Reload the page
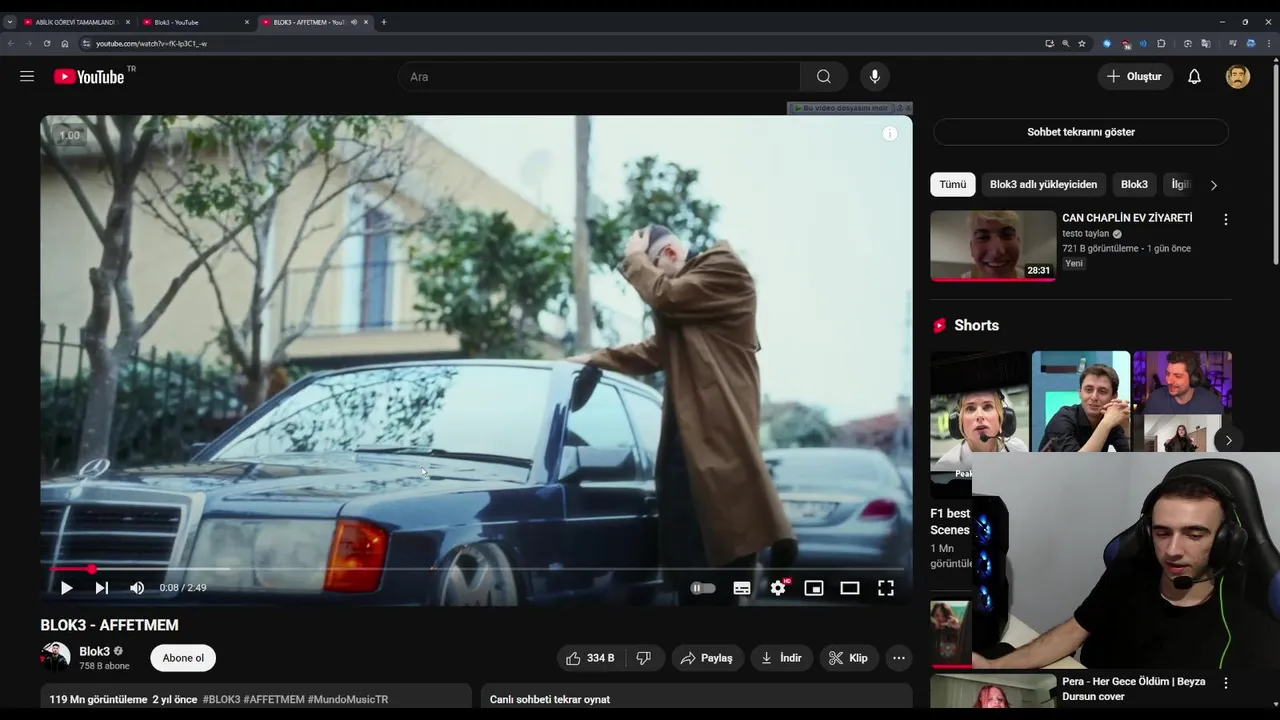This screenshot has height=720, width=1280. pyautogui.click(x=46, y=44)
